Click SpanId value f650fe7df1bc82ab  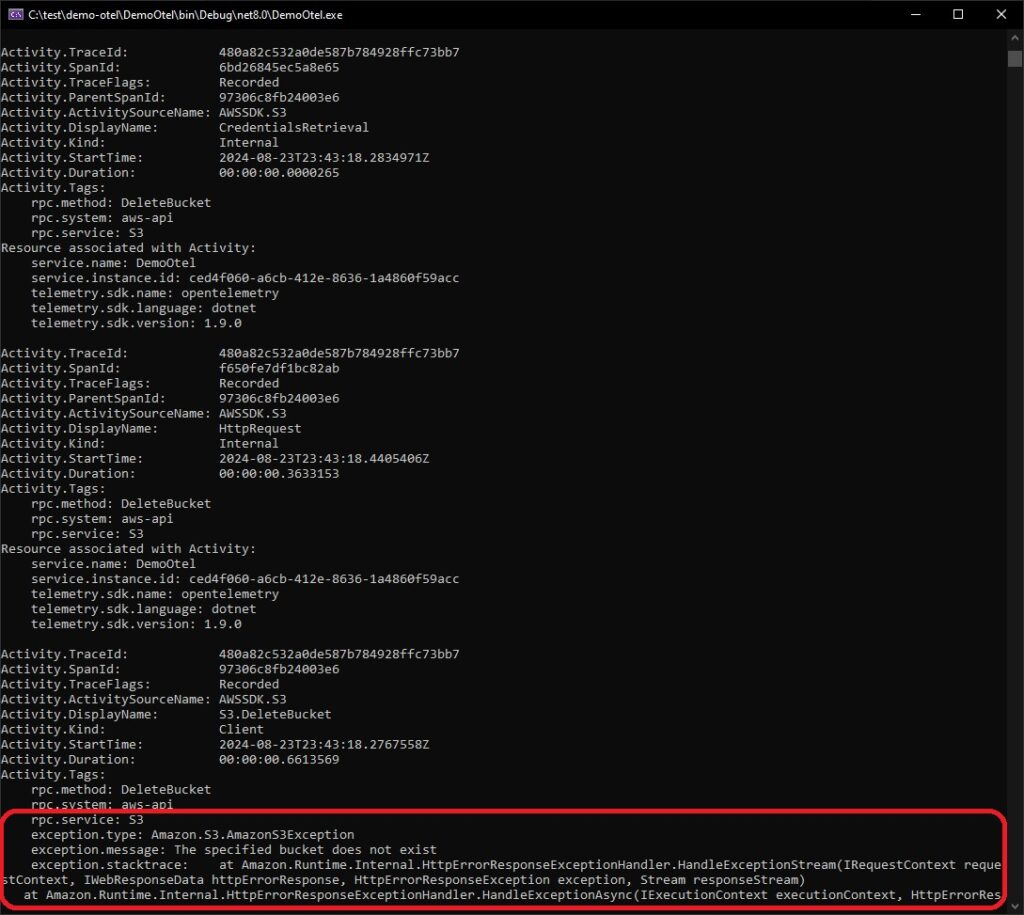click(x=279, y=368)
